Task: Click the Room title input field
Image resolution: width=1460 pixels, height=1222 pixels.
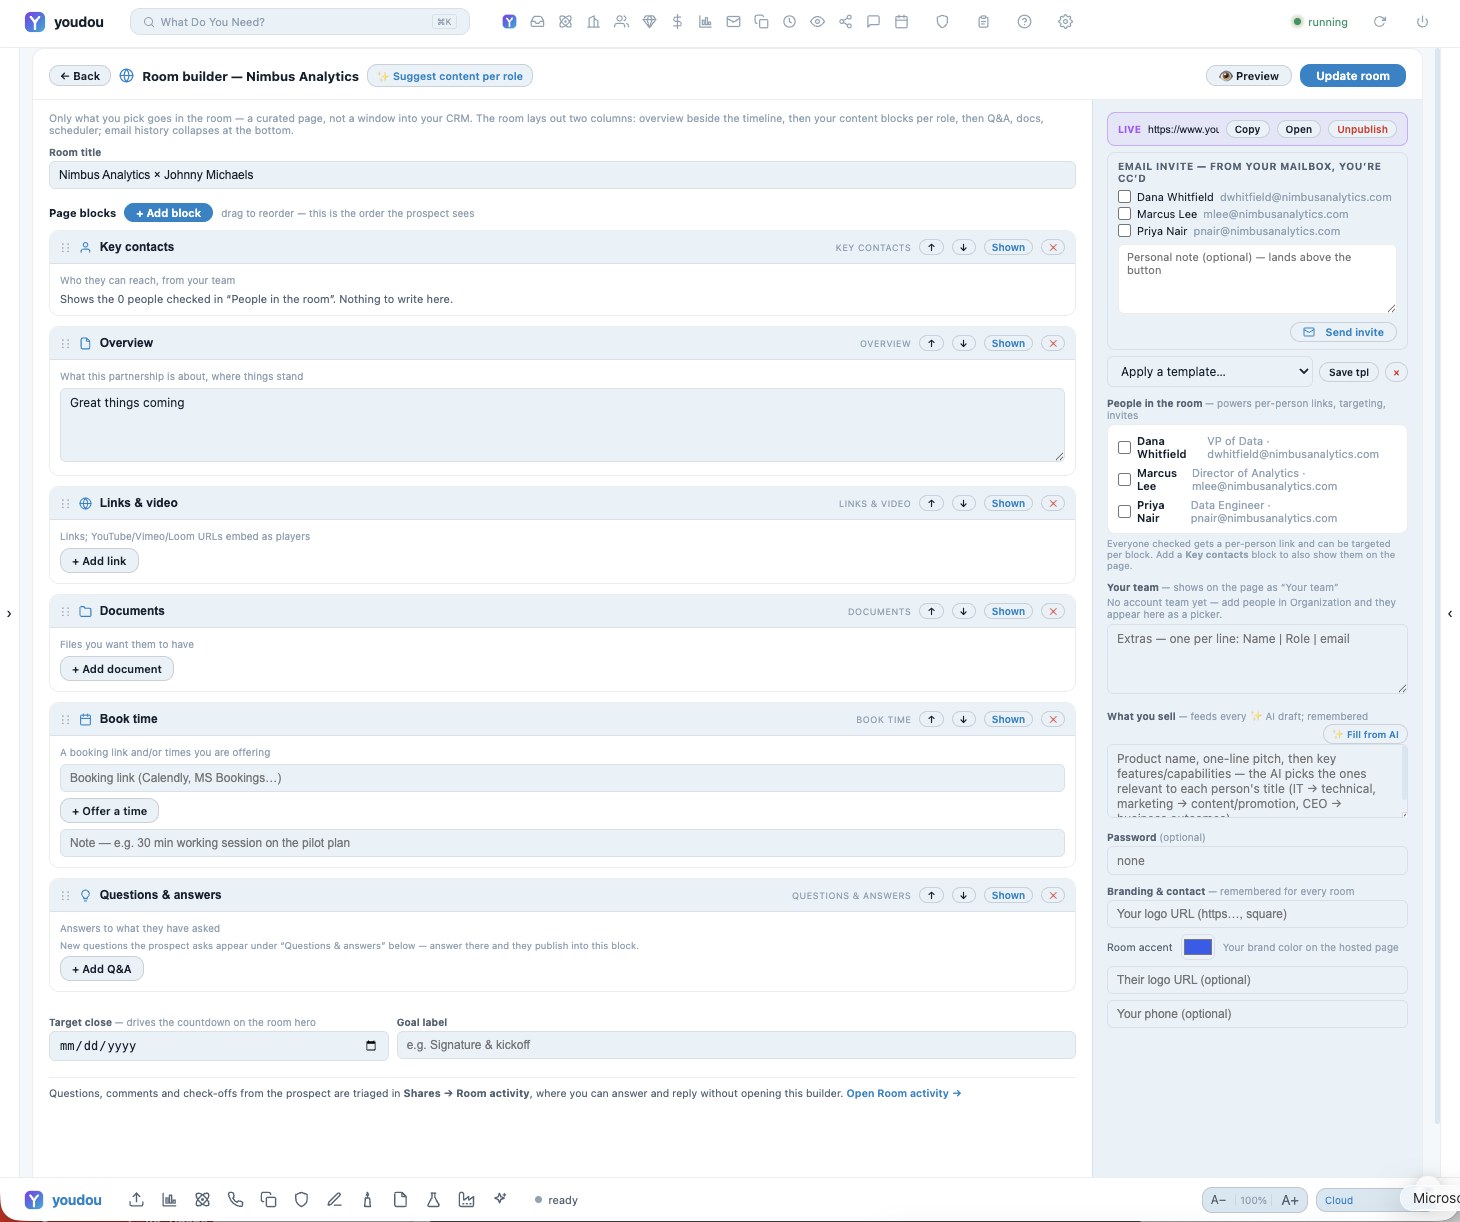Action: 562,175
